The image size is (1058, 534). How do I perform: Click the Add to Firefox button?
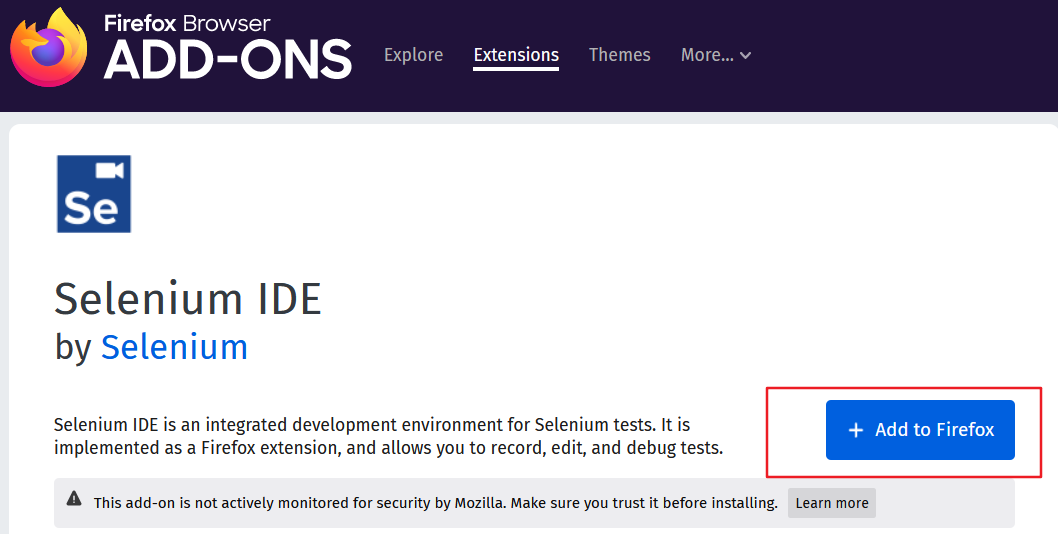pos(920,430)
